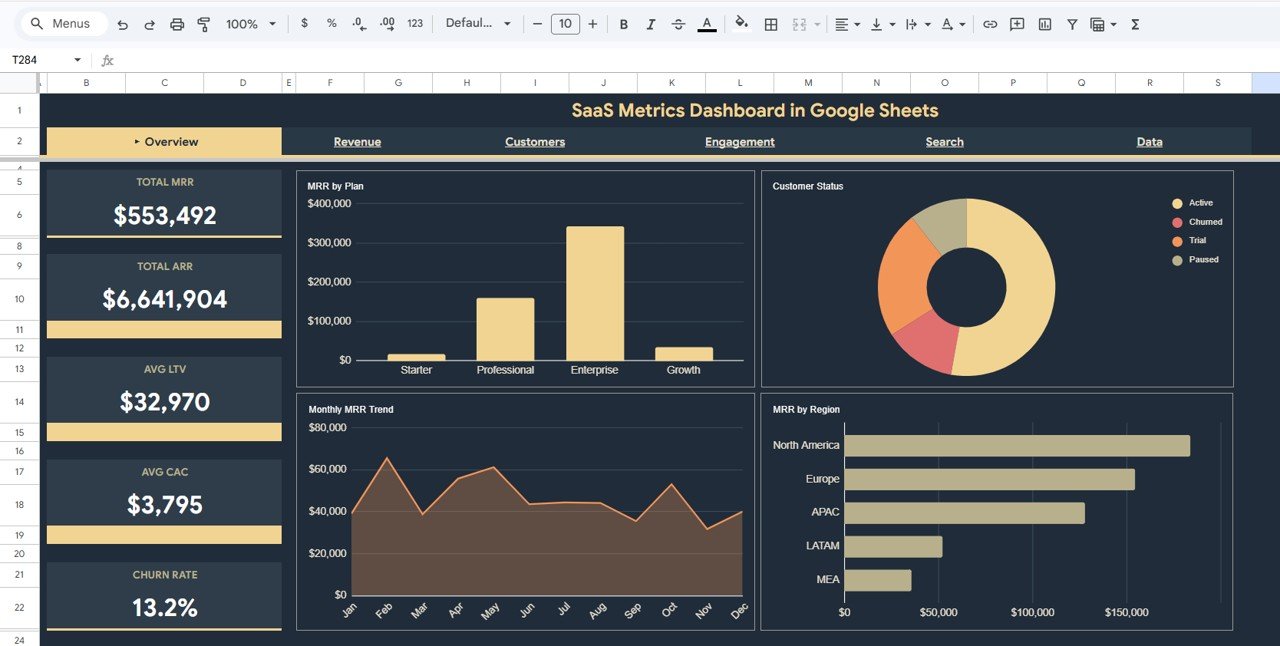Screen dimensions: 1280x646
Task: Open the Customers dashboard tab
Action: (x=534, y=141)
